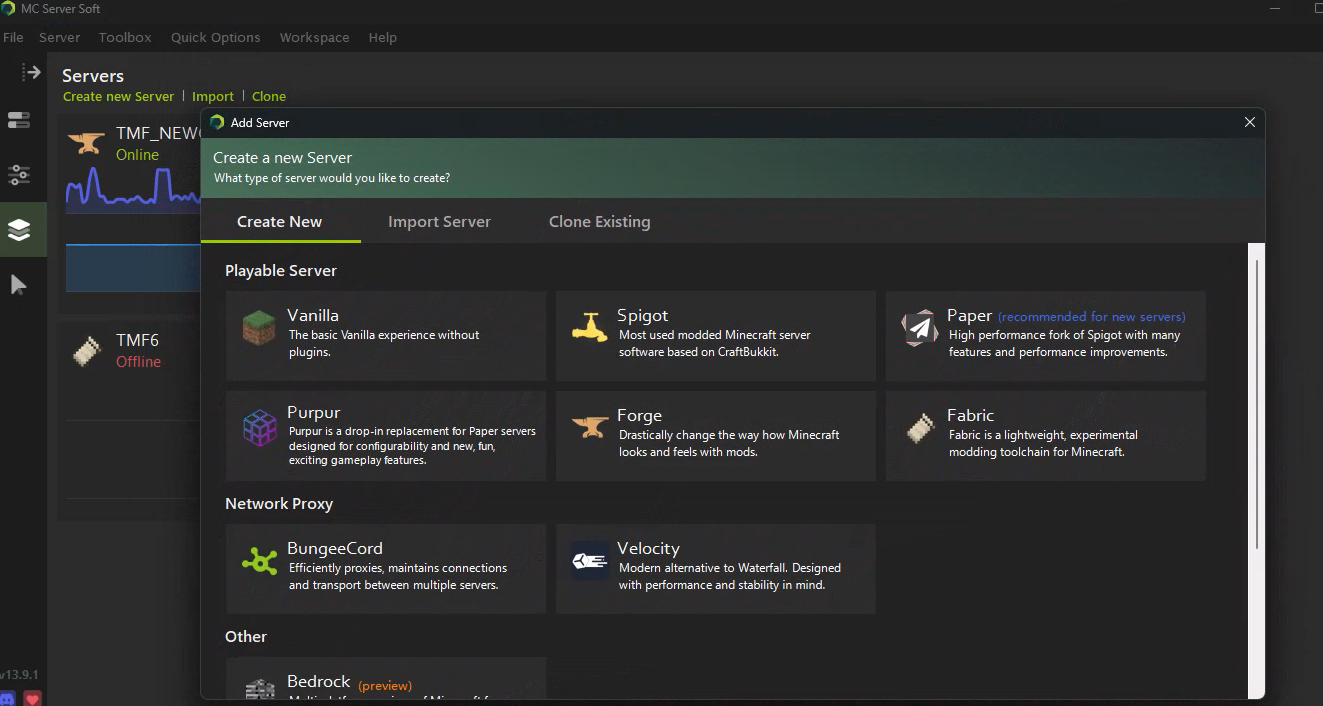The image size is (1323, 706).
Task: Open the File menu
Action: point(13,37)
